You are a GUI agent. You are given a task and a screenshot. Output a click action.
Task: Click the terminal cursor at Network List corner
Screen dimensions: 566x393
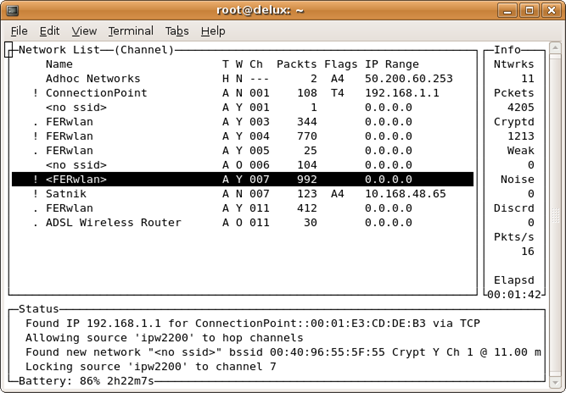coord(8,50)
